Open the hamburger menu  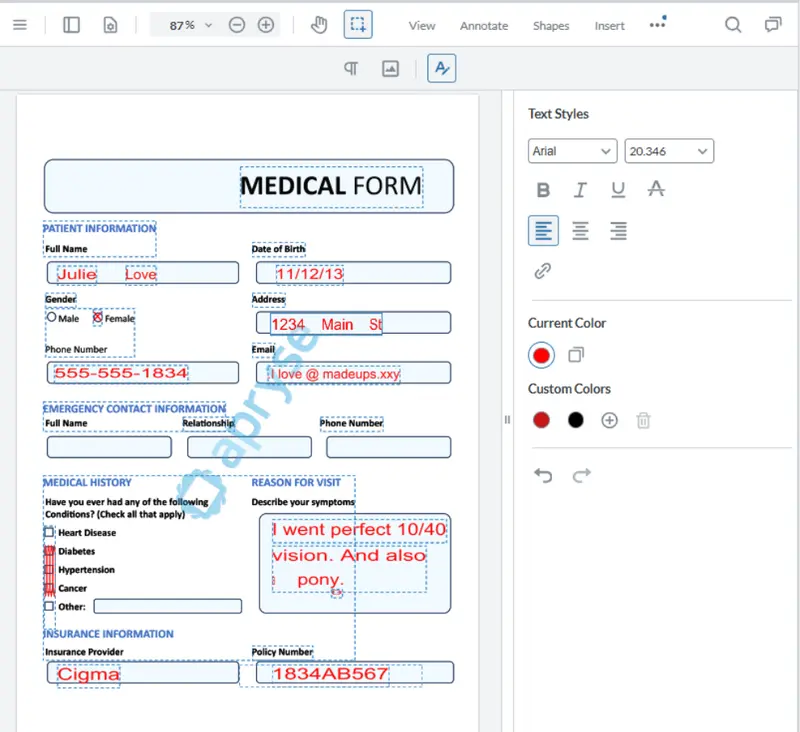coord(20,24)
